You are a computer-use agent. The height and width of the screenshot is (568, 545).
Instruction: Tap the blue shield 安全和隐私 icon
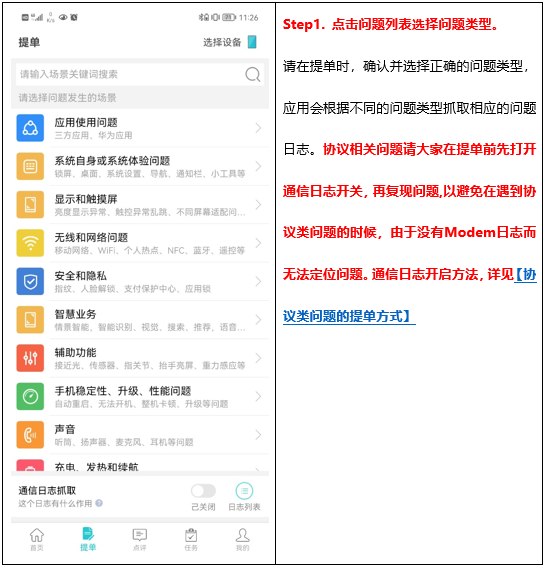click(30, 281)
